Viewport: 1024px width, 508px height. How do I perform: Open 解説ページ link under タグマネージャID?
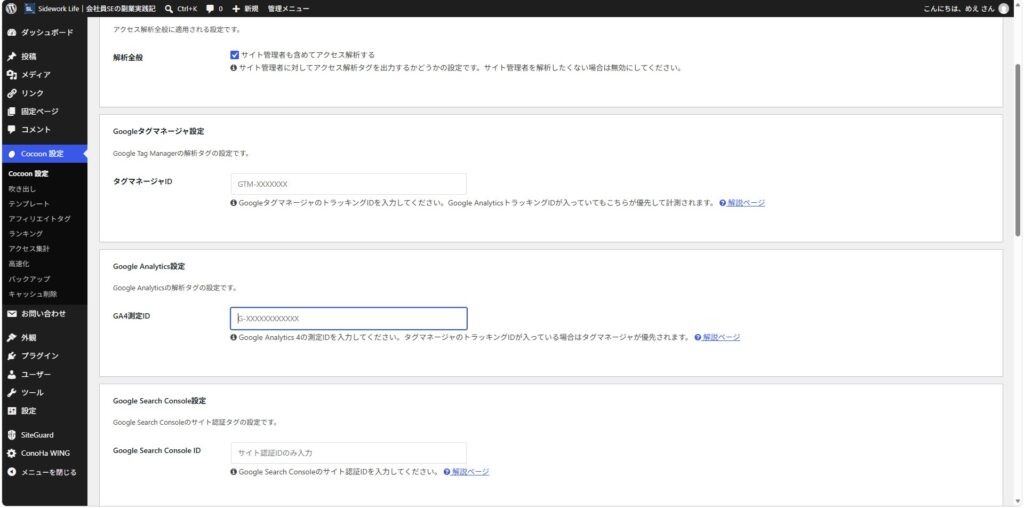click(x=746, y=203)
